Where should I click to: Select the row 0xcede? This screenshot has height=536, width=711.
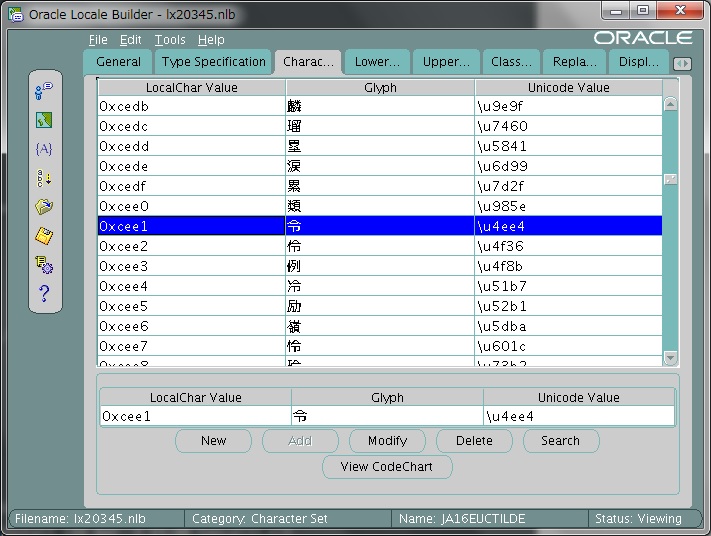(380, 166)
